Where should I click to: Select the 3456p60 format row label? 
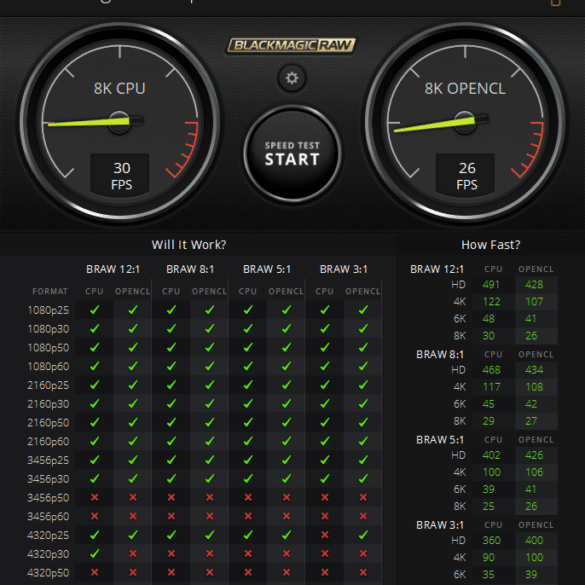pyautogui.click(x=49, y=516)
